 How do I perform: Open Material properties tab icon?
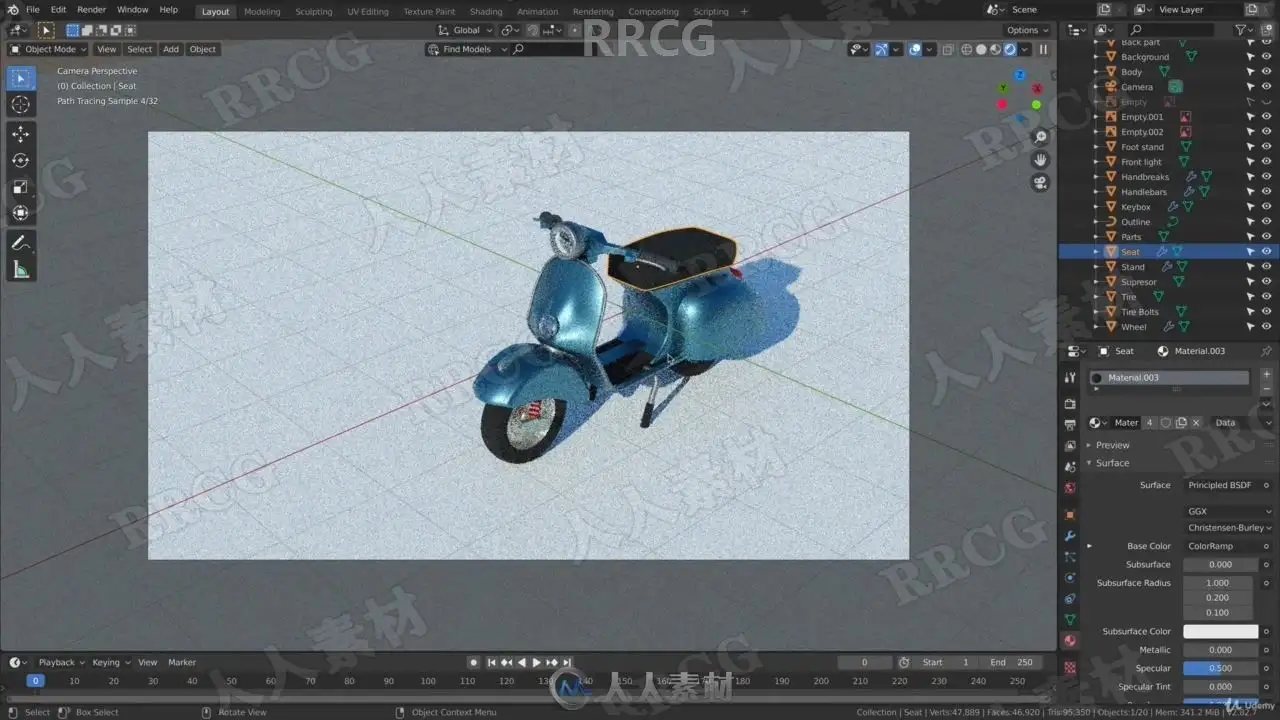[x=1070, y=641]
